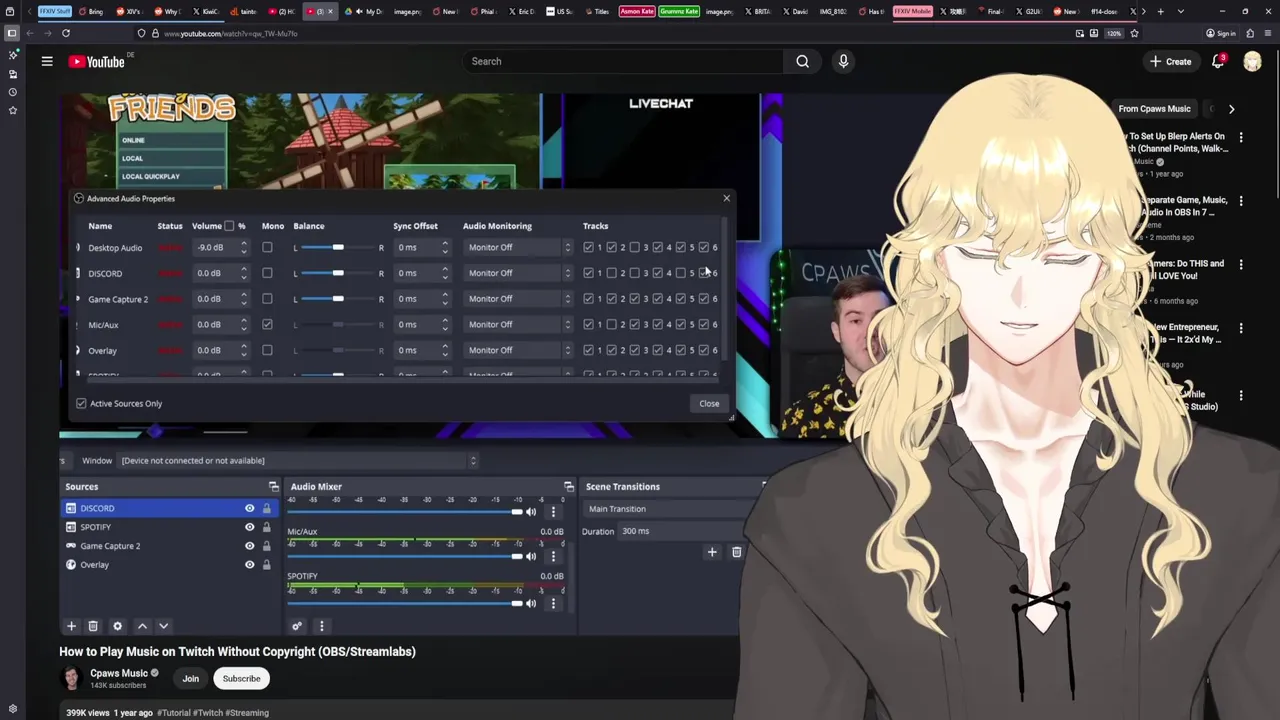Open Overlay audio monitoring dropdown
This screenshot has width=1280, height=720.
coord(518,350)
